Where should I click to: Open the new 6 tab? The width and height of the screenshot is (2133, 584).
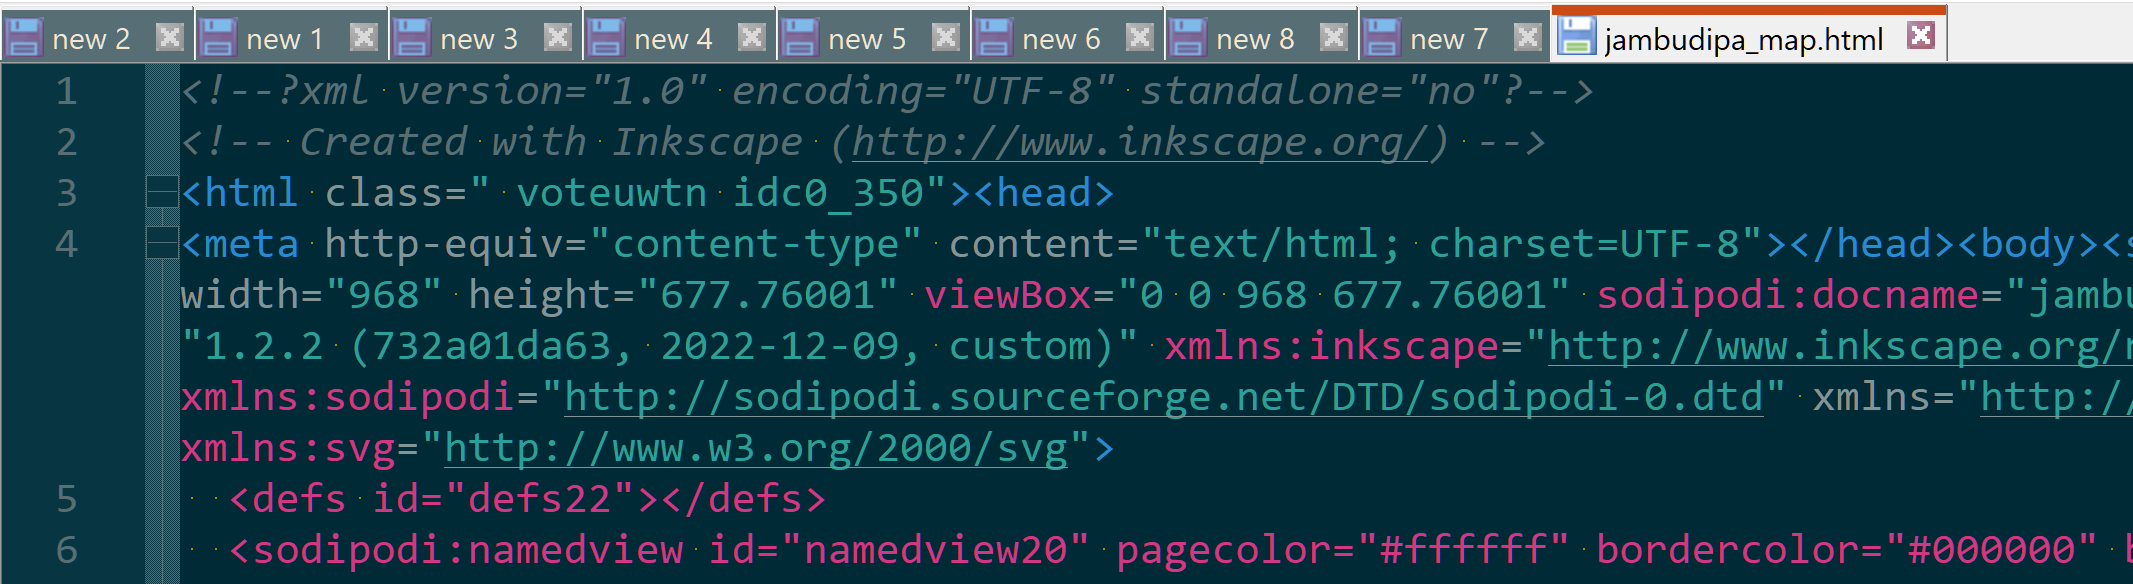tap(1060, 40)
